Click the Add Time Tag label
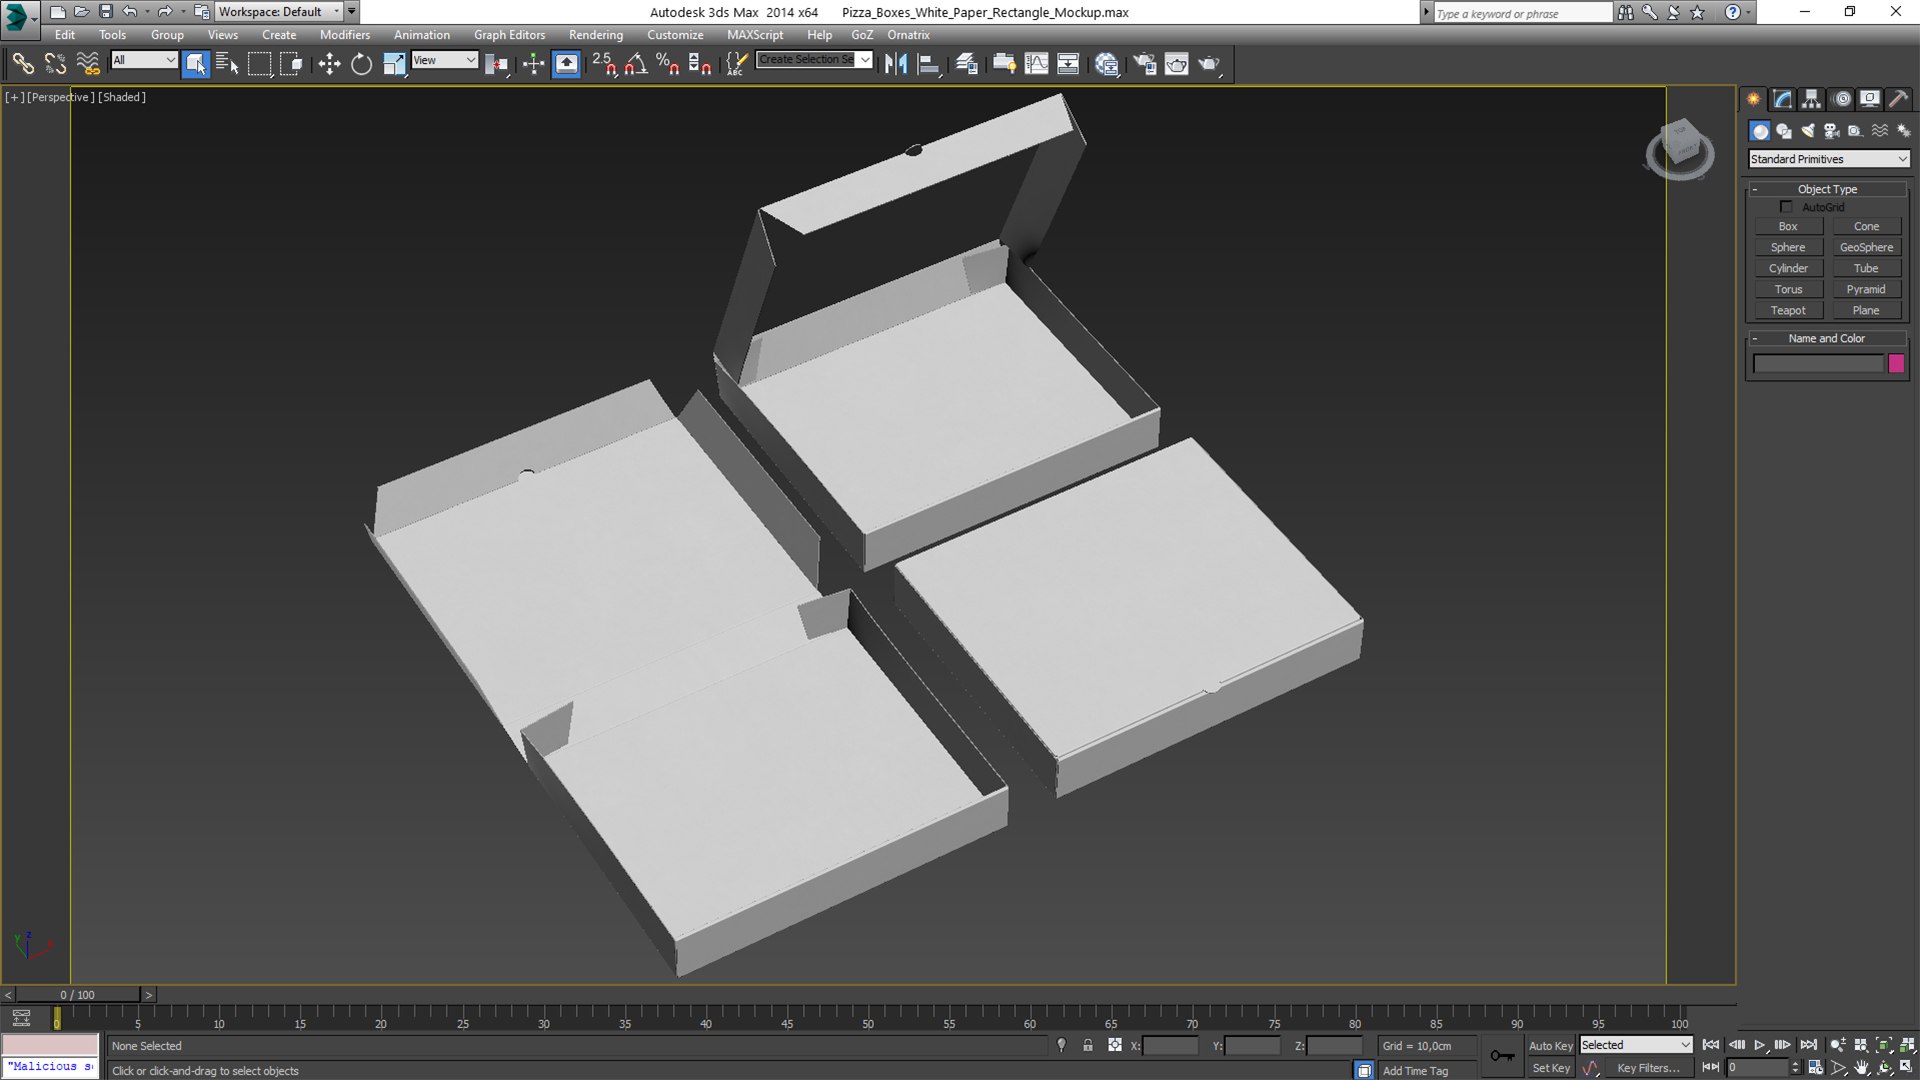This screenshot has height=1080, width=1920. [1415, 1071]
